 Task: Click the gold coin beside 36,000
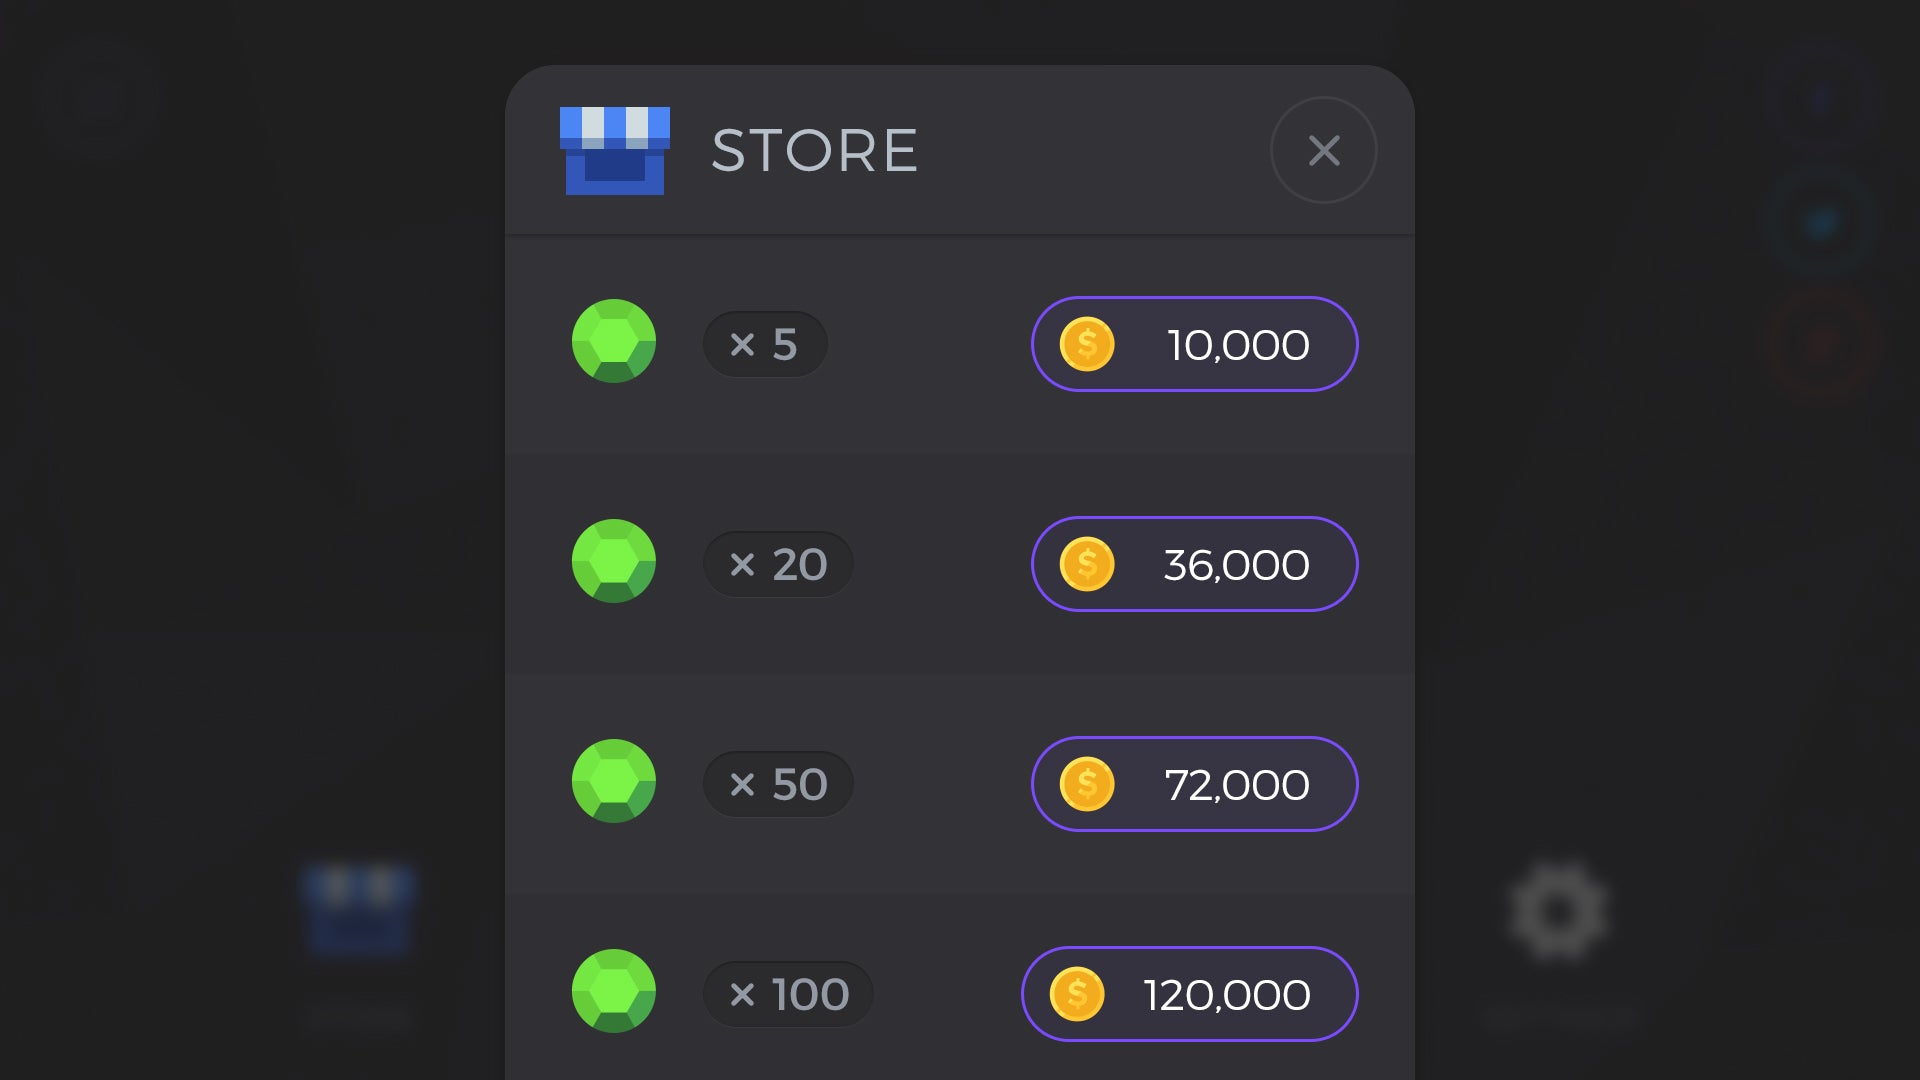pyautogui.click(x=1087, y=564)
